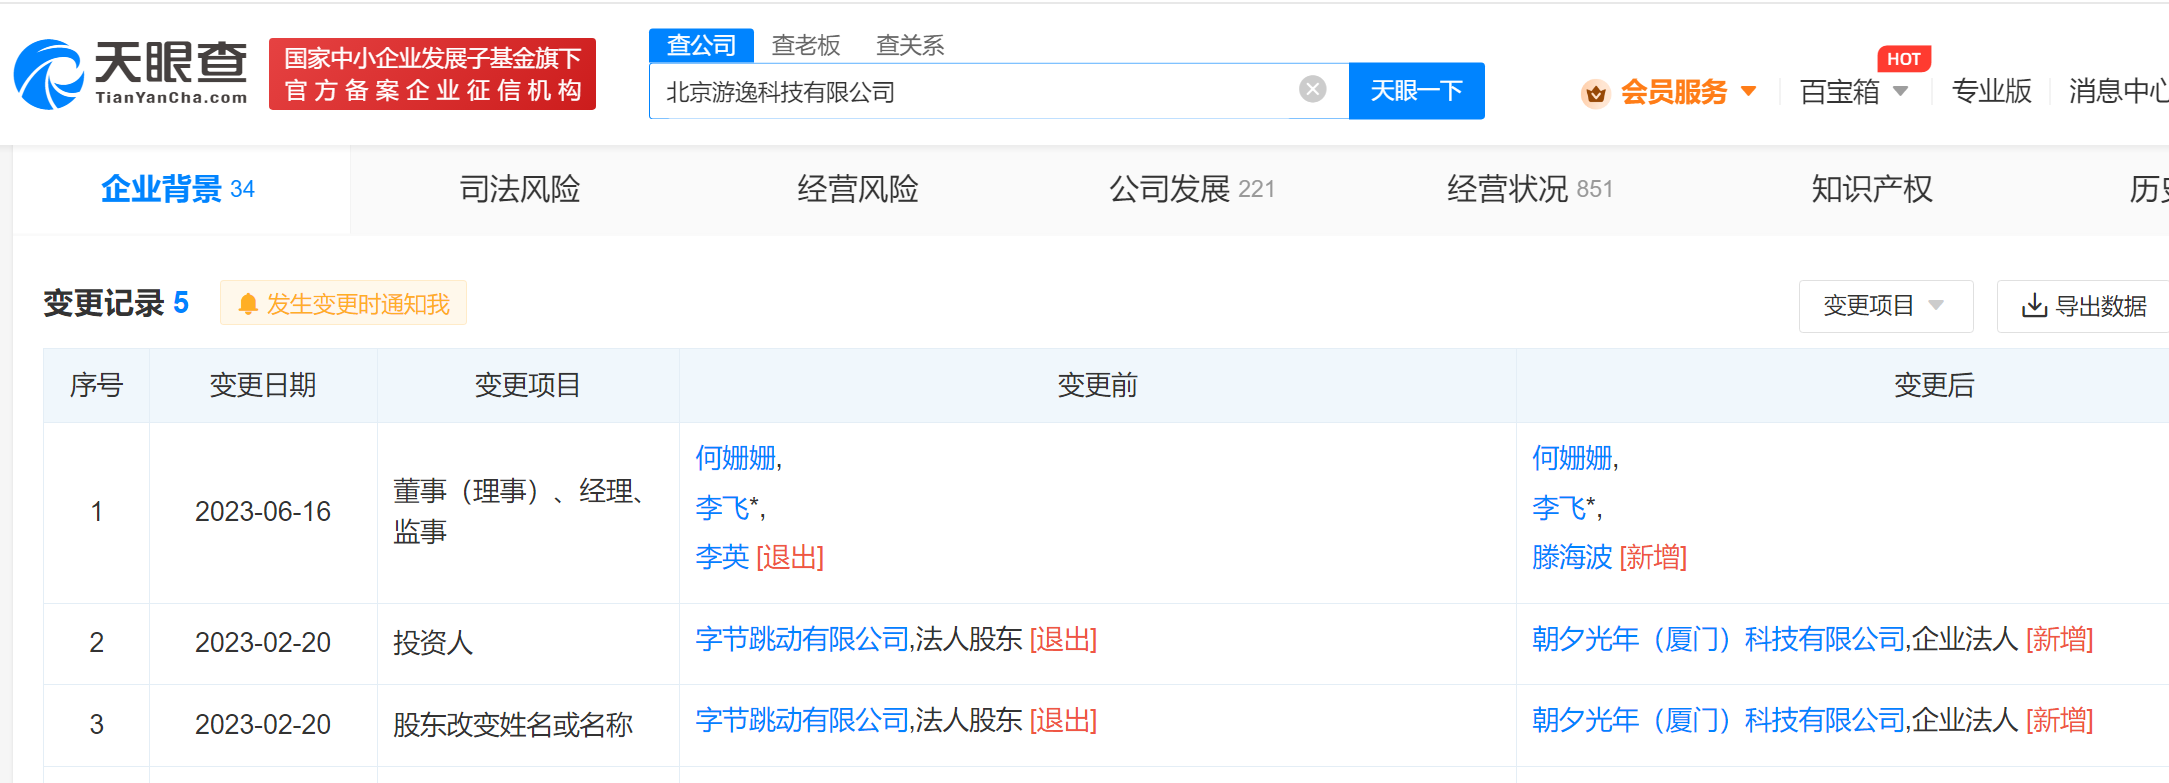Clear the search box with X icon
Screen dimensions: 2169x783
[1312, 90]
